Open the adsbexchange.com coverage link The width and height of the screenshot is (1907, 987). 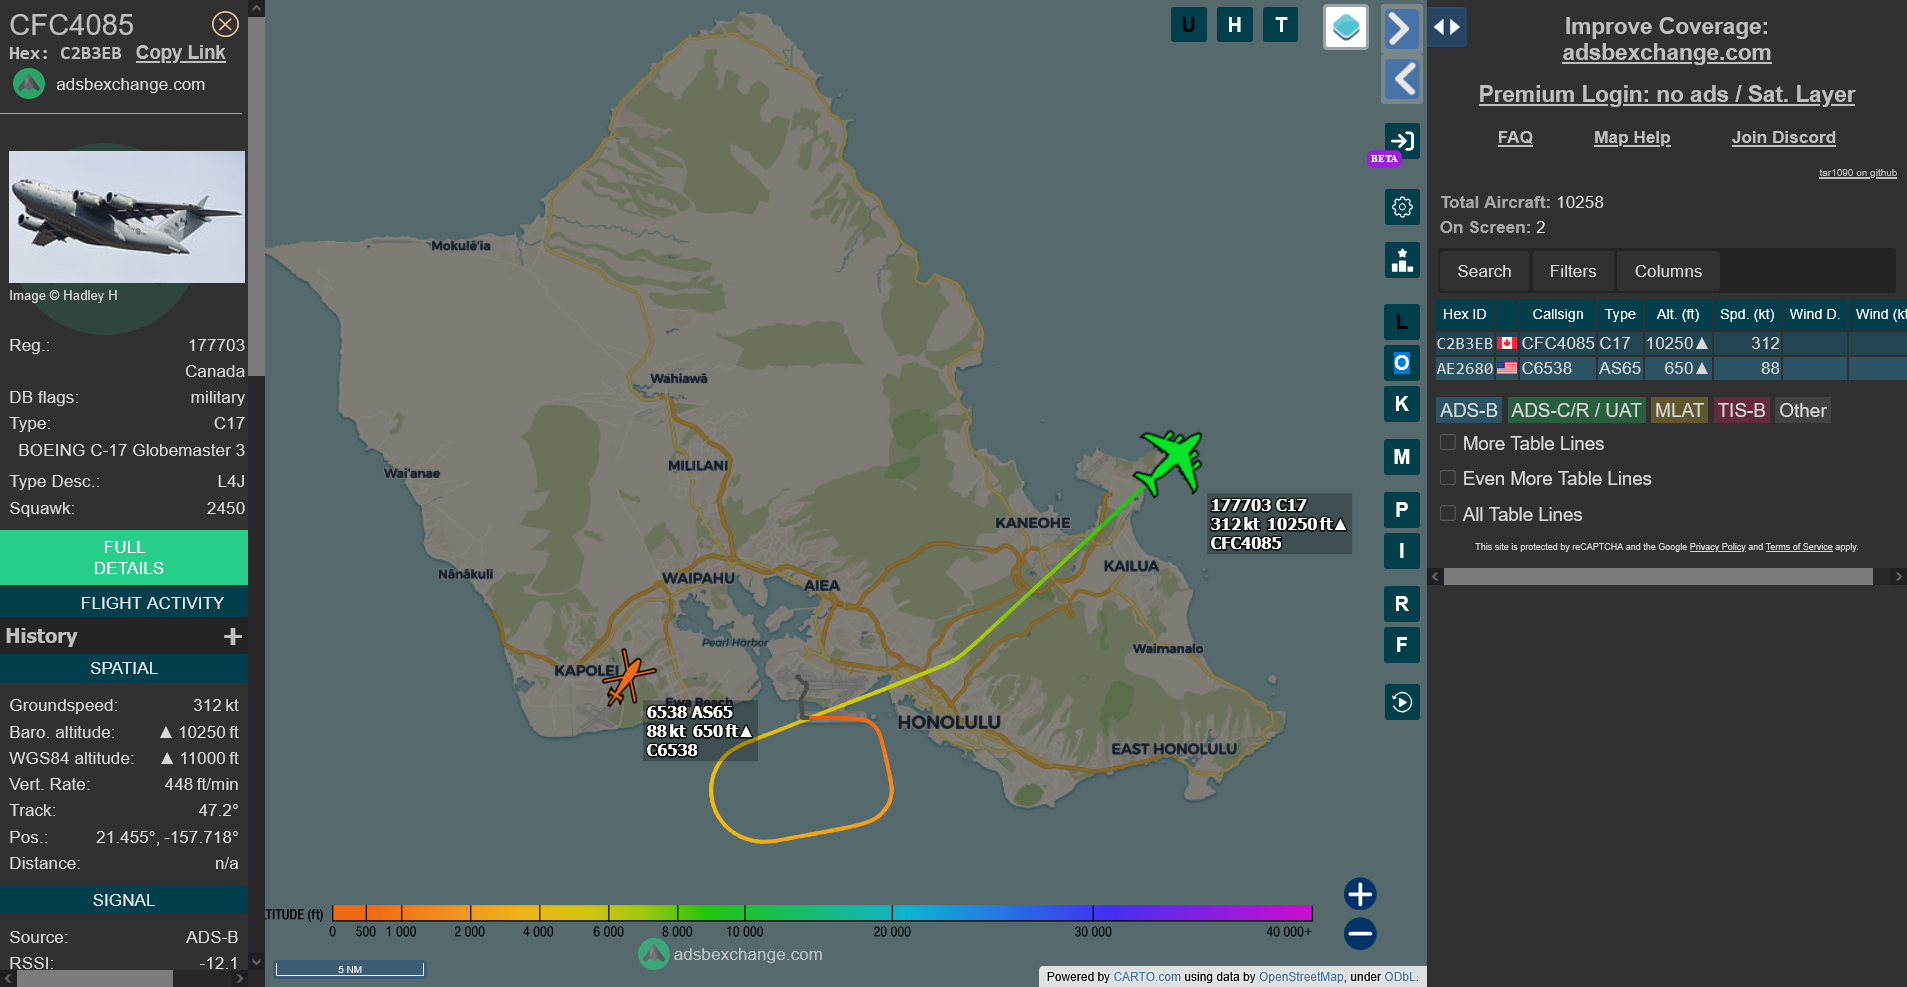click(1666, 53)
